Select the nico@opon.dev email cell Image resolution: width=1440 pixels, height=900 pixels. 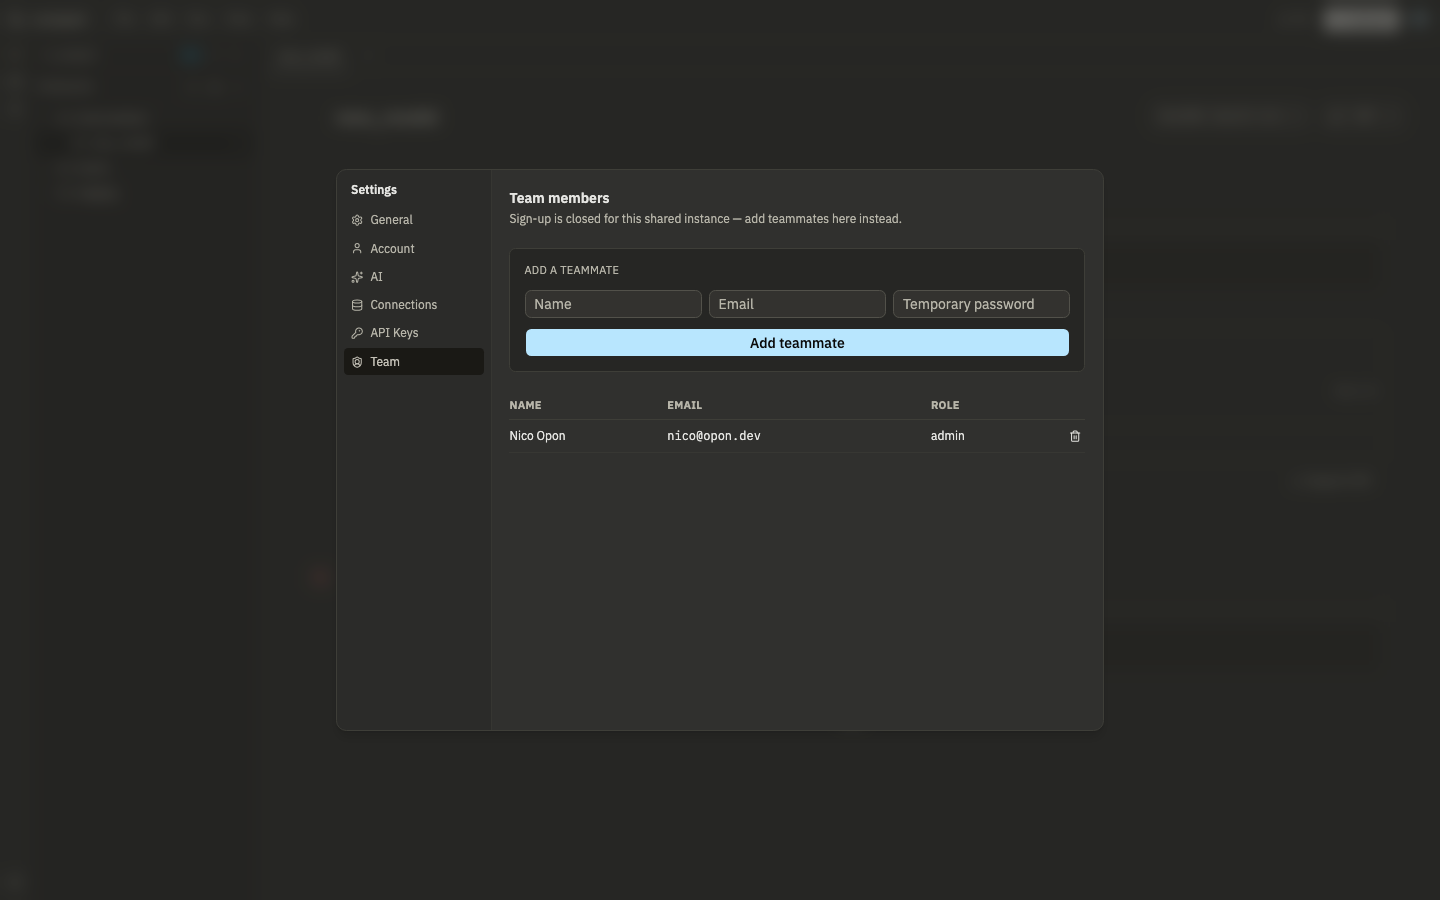pyautogui.click(x=714, y=436)
